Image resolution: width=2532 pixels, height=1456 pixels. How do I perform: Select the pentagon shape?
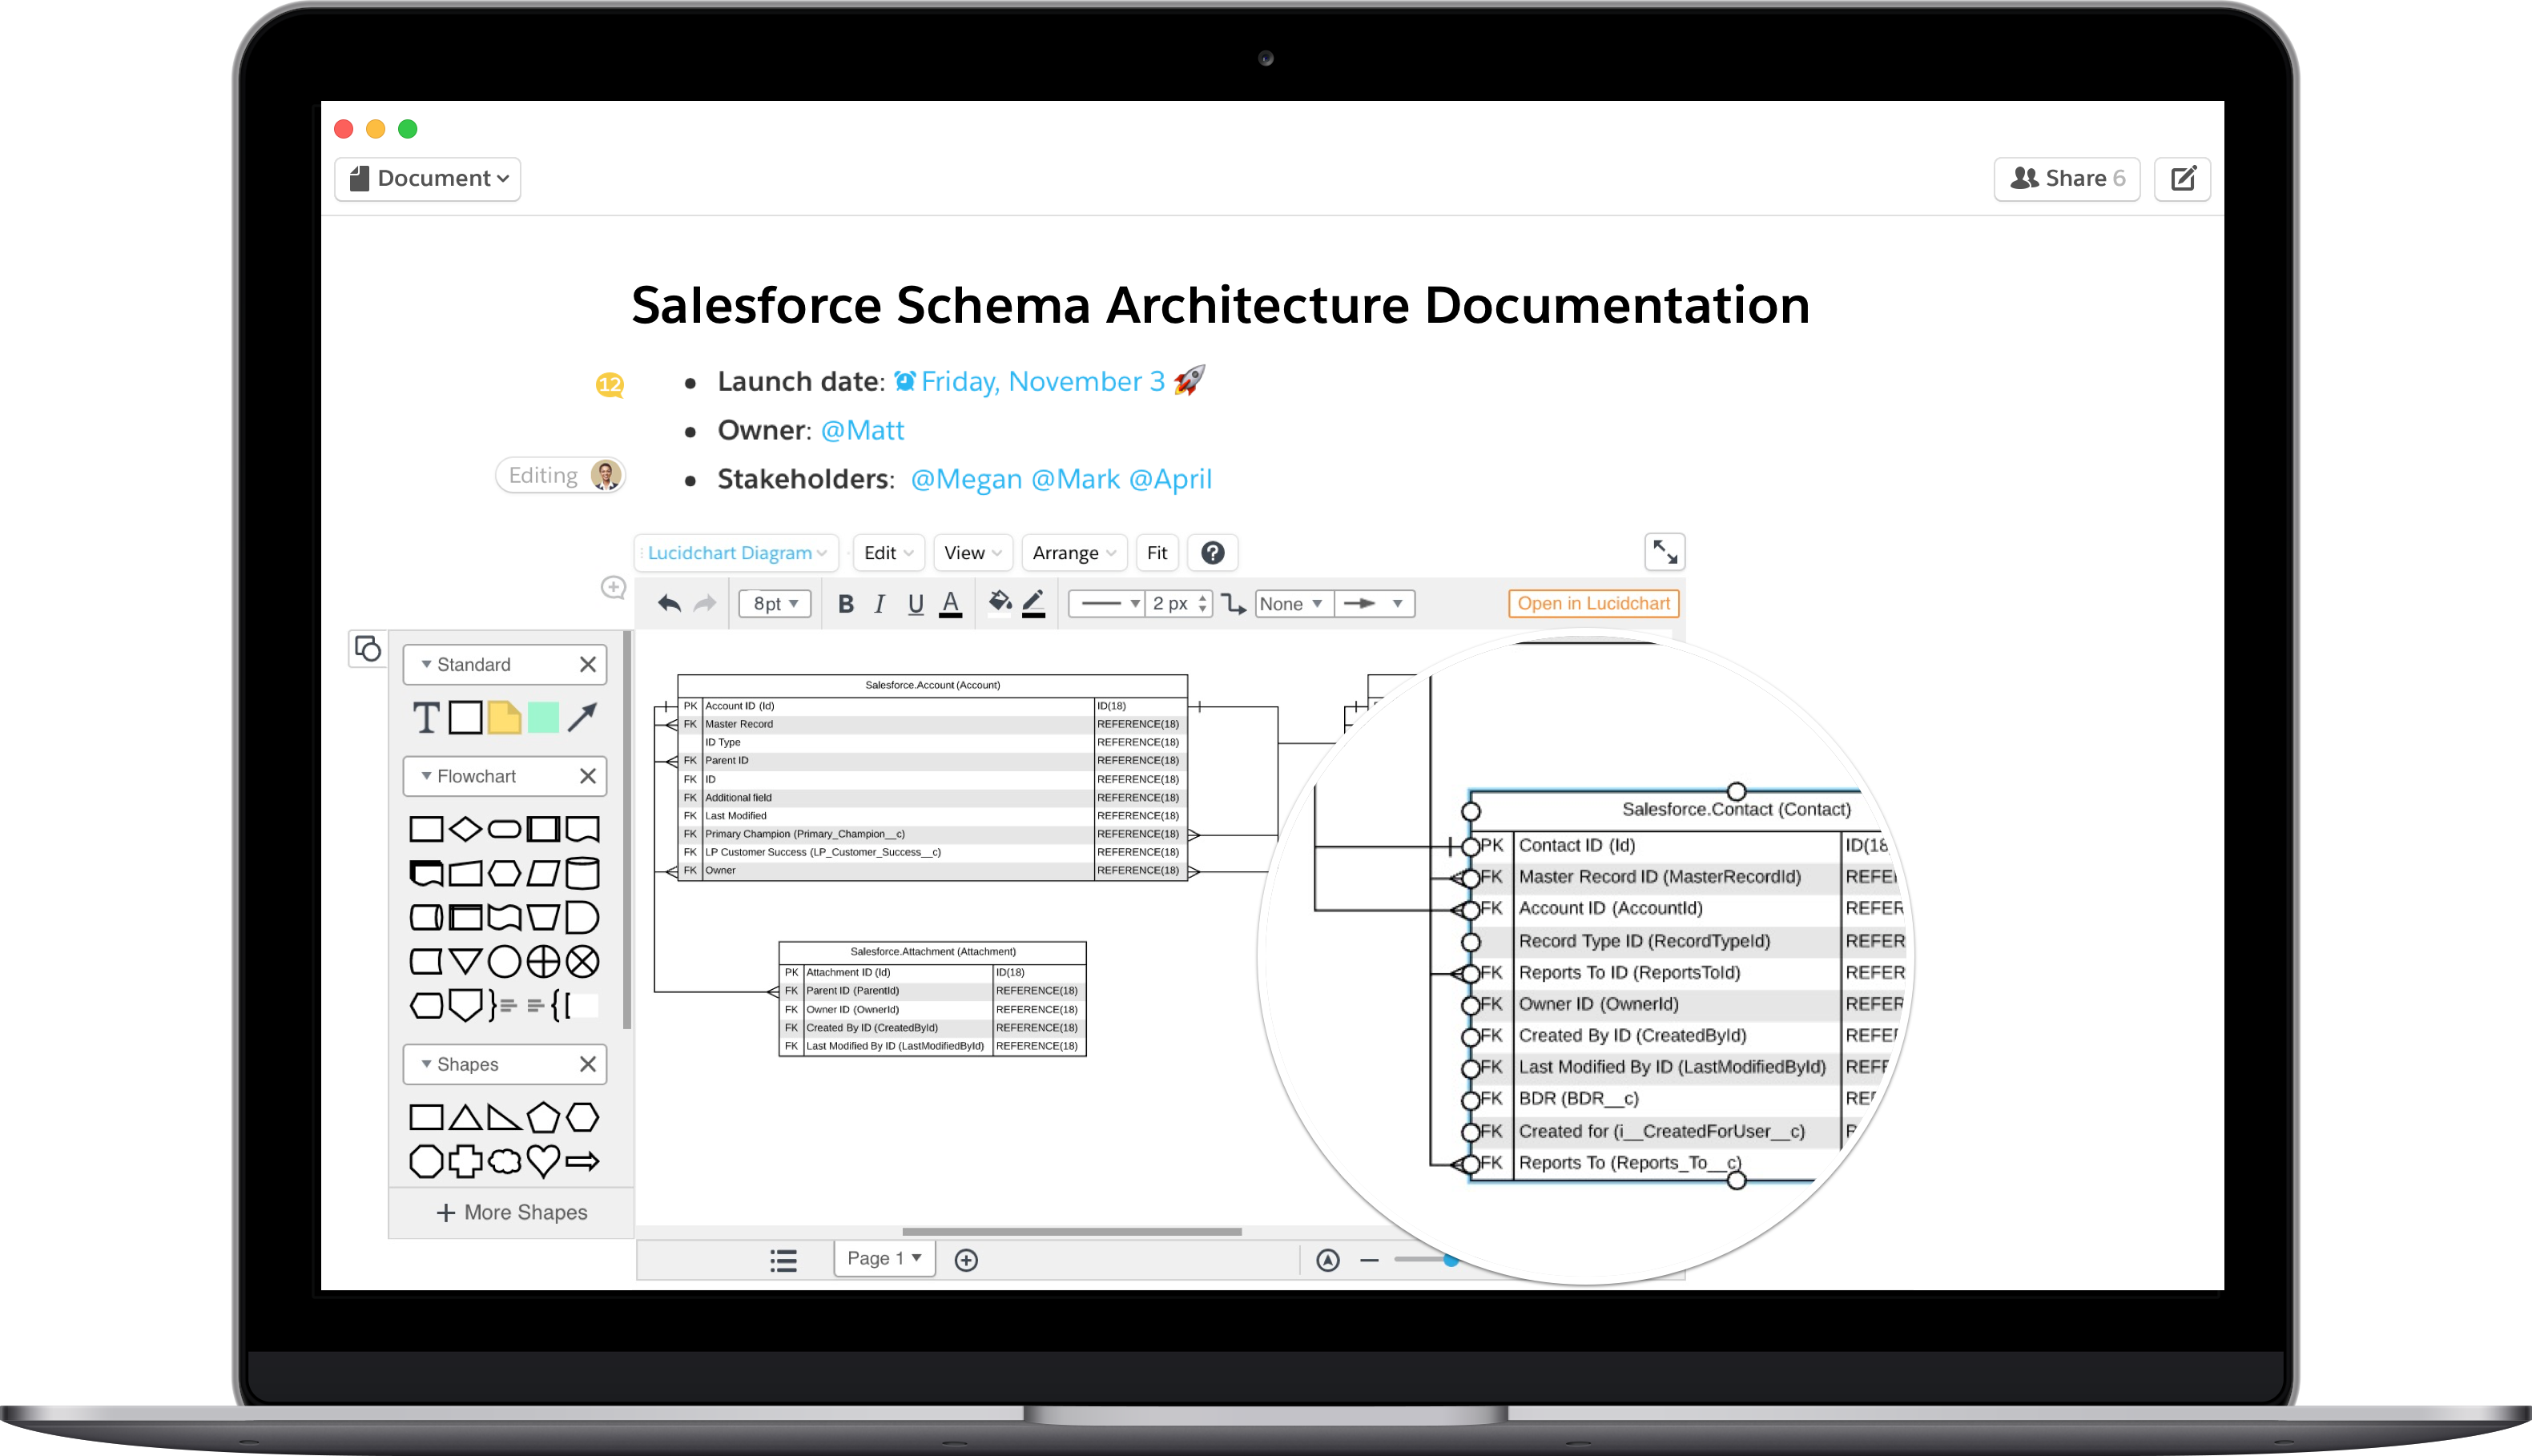[543, 1117]
